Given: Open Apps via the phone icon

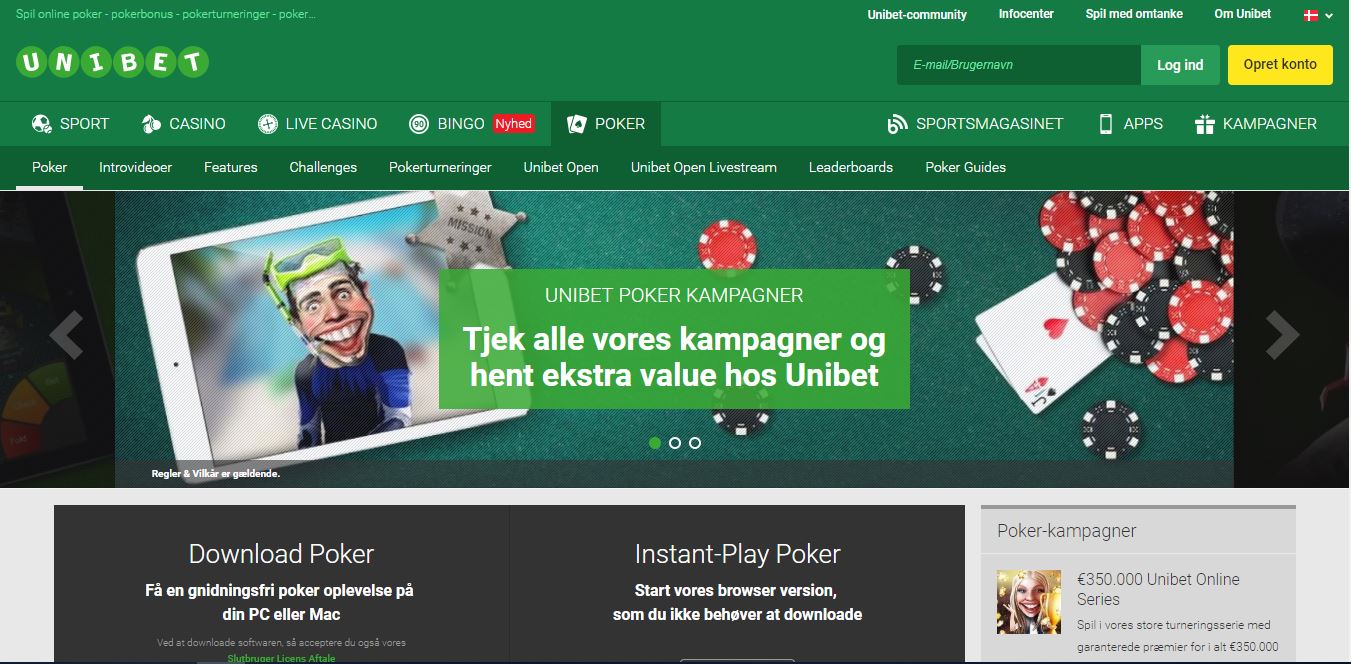Looking at the screenshot, I should (x=1106, y=124).
